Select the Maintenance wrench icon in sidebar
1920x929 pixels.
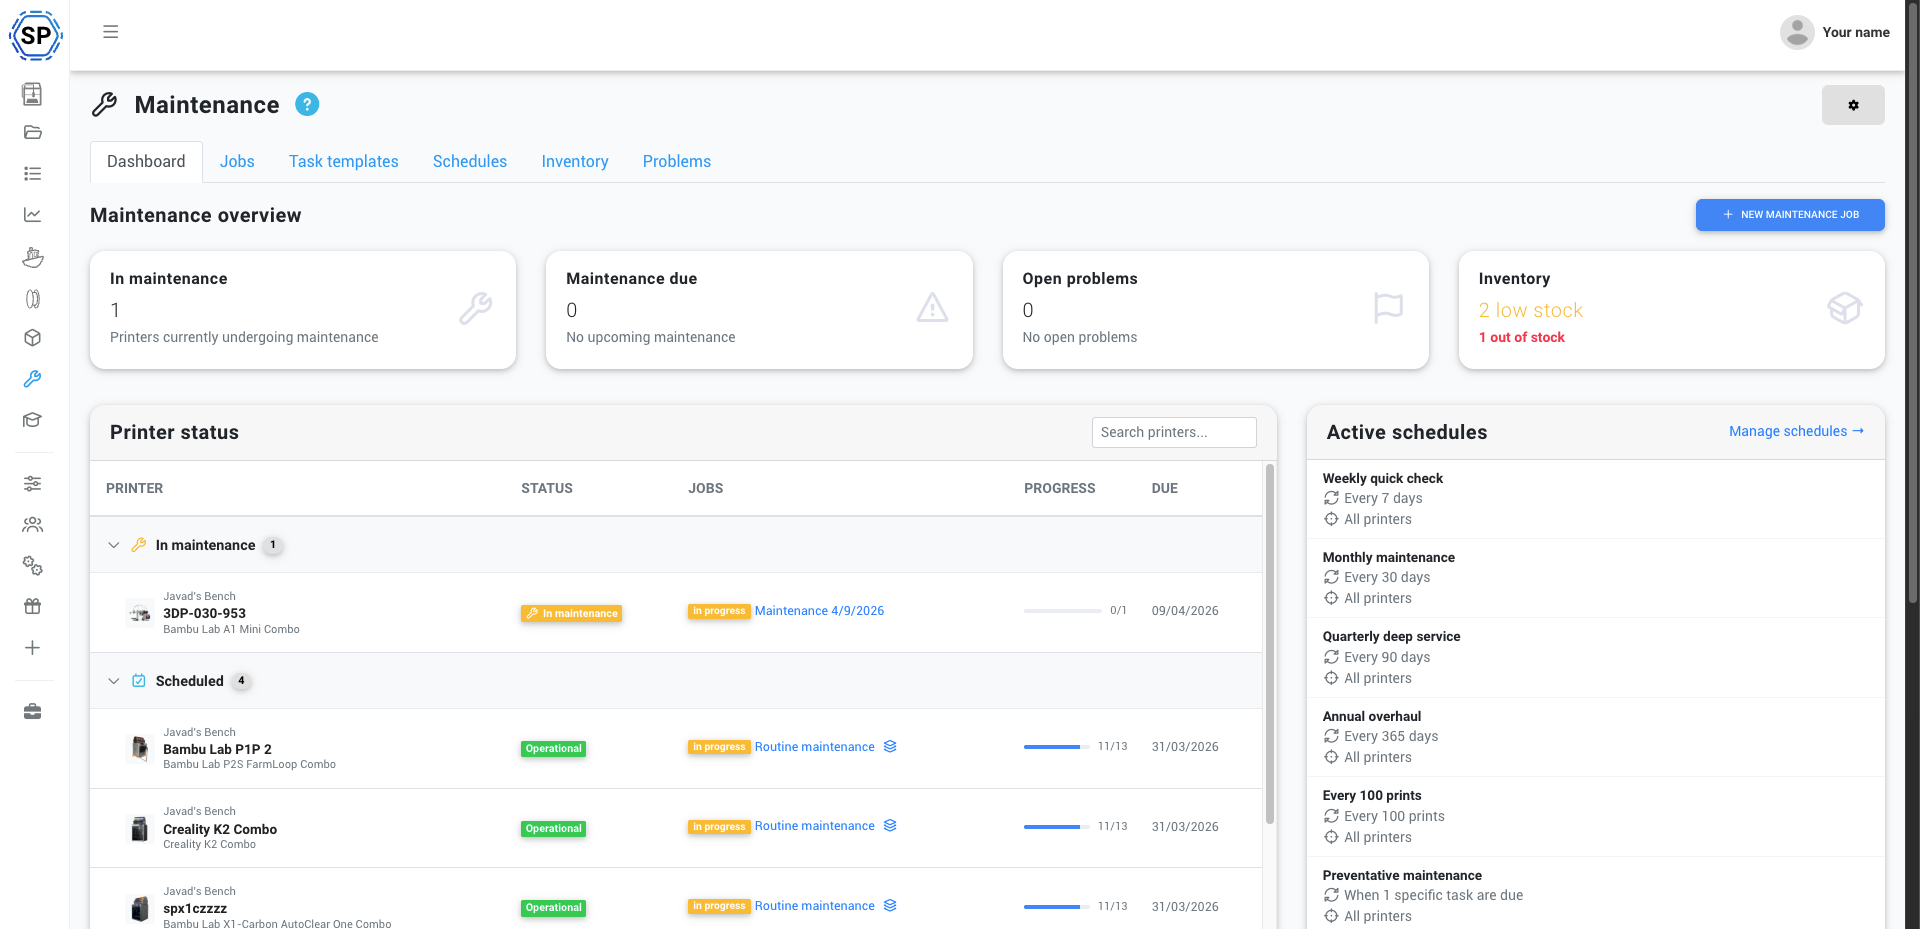[x=33, y=379]
